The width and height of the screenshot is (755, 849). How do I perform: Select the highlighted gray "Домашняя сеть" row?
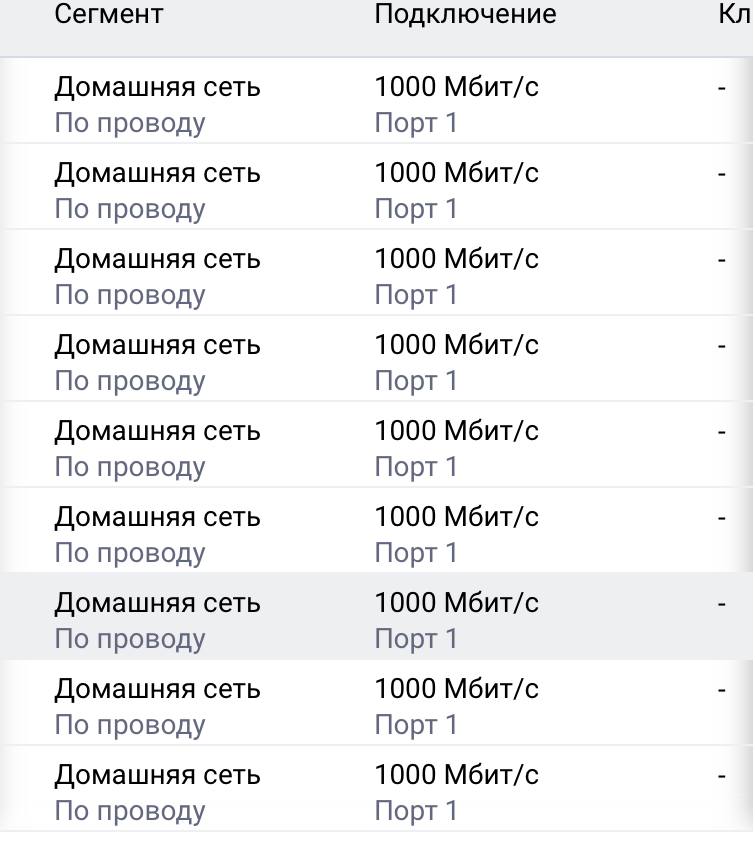(x=157, y=603)
